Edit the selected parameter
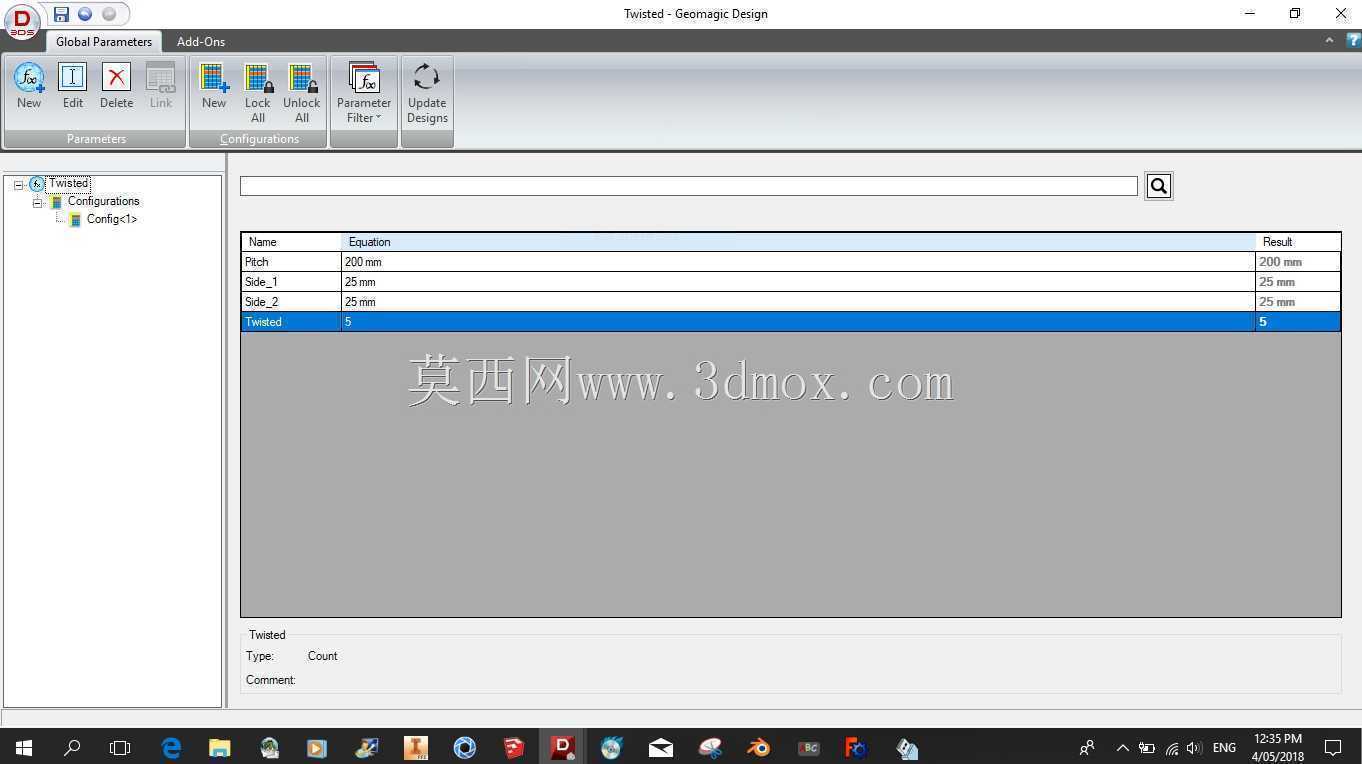Screen dimensions: 1362x764 (x=73, y=86)
